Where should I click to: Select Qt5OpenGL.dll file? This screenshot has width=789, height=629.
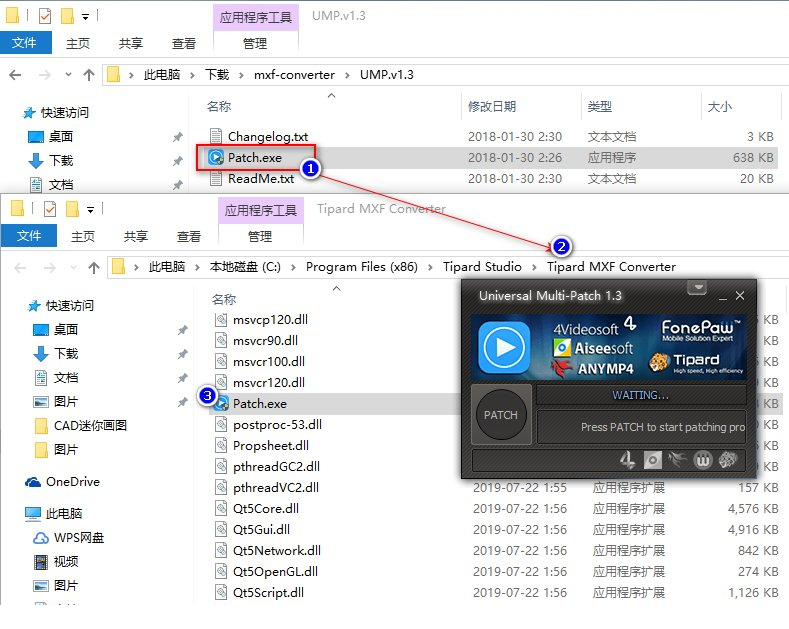275,572
